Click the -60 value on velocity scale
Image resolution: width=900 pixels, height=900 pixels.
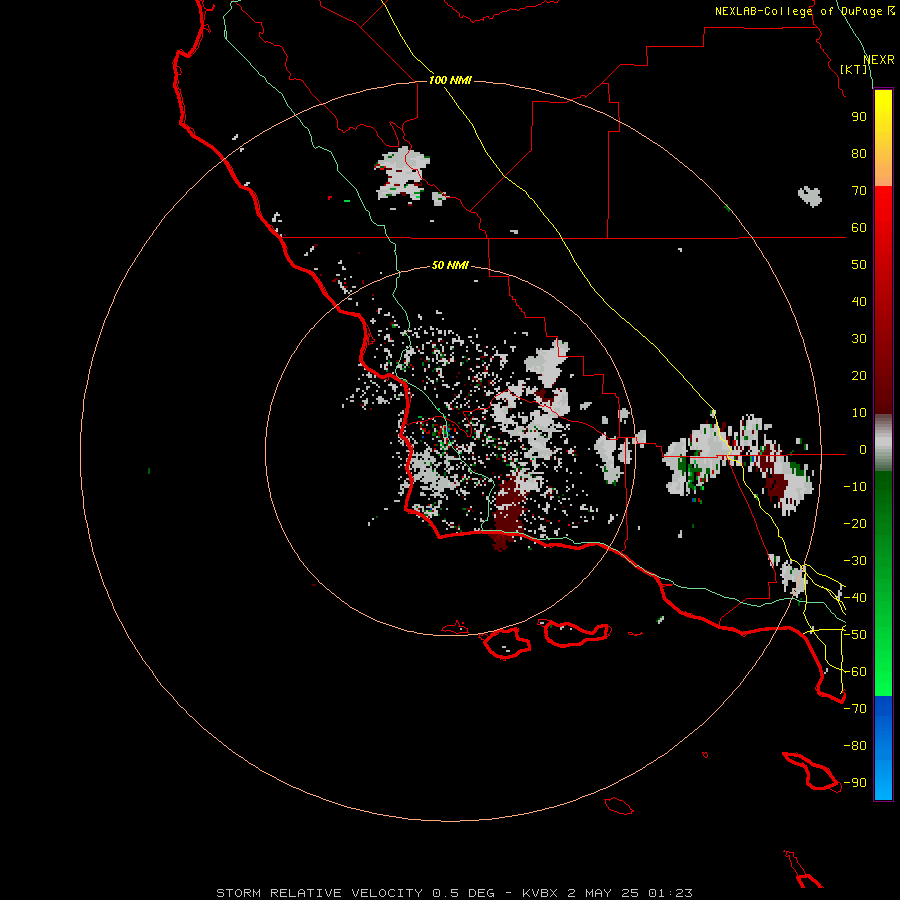point(855,672)
